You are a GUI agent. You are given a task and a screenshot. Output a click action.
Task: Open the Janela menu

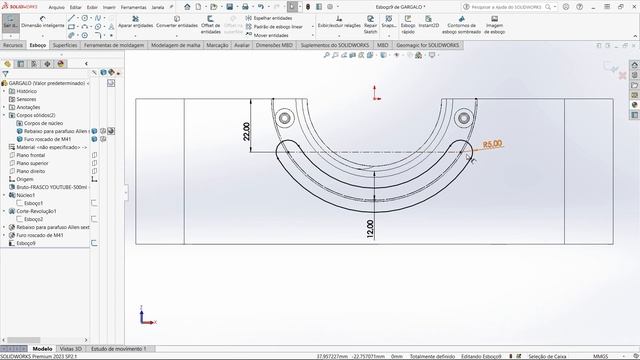[x=158, y=7]
